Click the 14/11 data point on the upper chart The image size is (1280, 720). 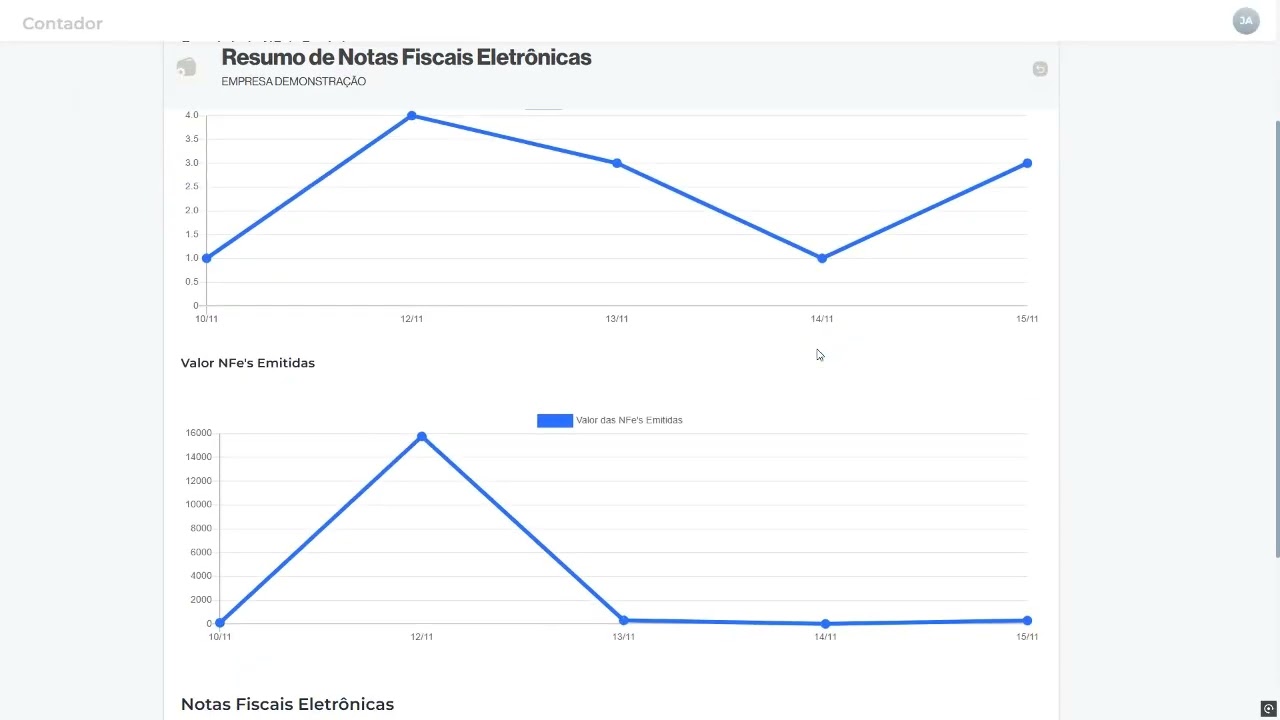pos(822,258)
